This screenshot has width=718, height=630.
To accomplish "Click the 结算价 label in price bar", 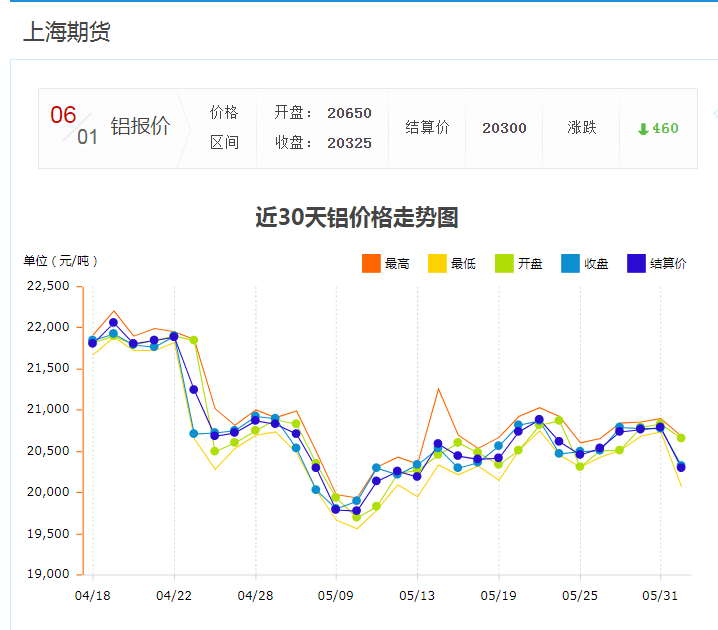I will tap(427, 128).
